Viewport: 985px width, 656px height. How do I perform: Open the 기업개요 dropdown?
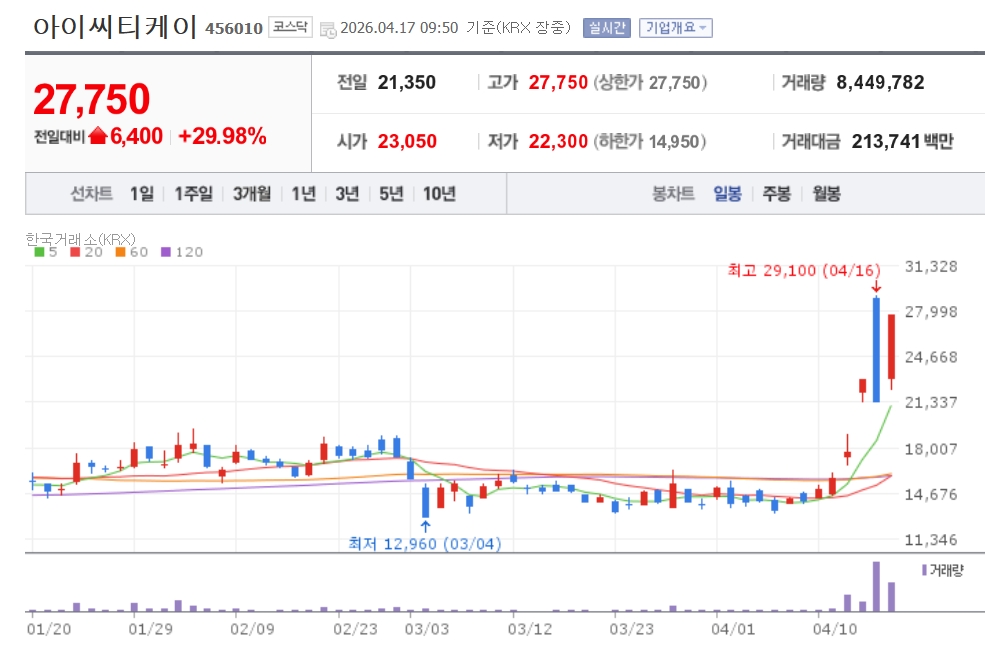pyautogui.click(x=676, y=28)
